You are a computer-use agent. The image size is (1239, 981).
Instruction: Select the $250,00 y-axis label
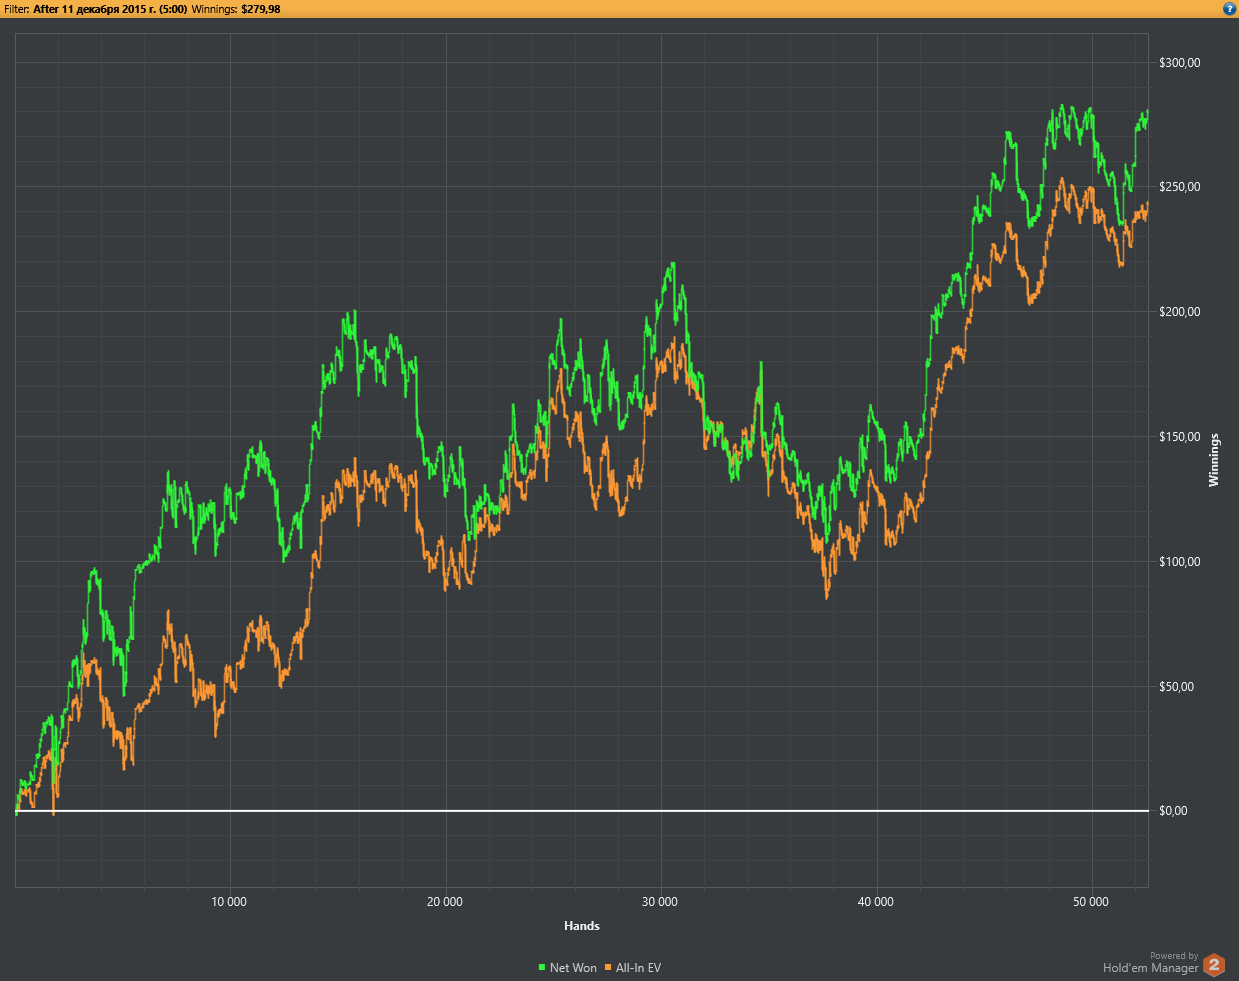click(1180, 187)
